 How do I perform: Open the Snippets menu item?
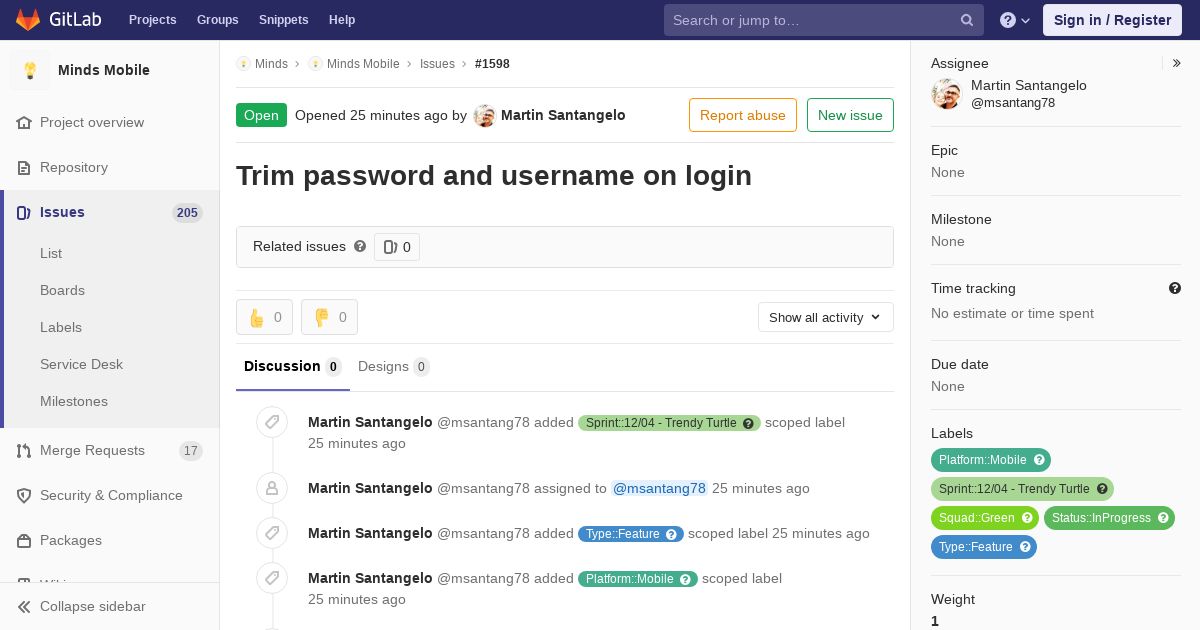point(283,20)
